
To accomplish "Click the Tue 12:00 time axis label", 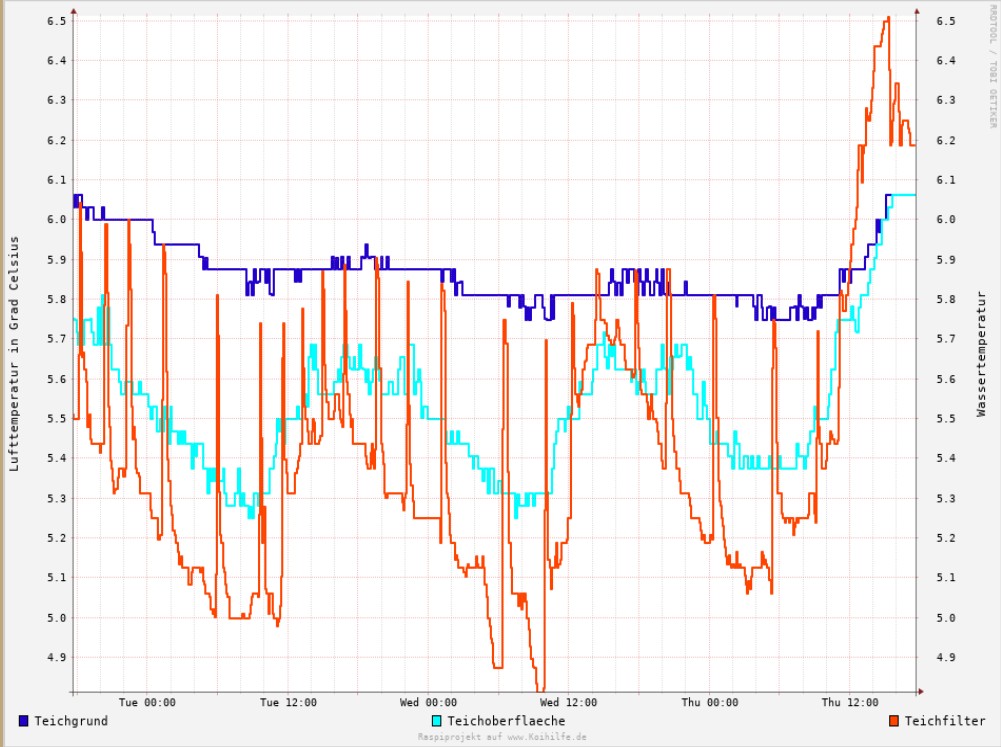I will click(288, 703).
